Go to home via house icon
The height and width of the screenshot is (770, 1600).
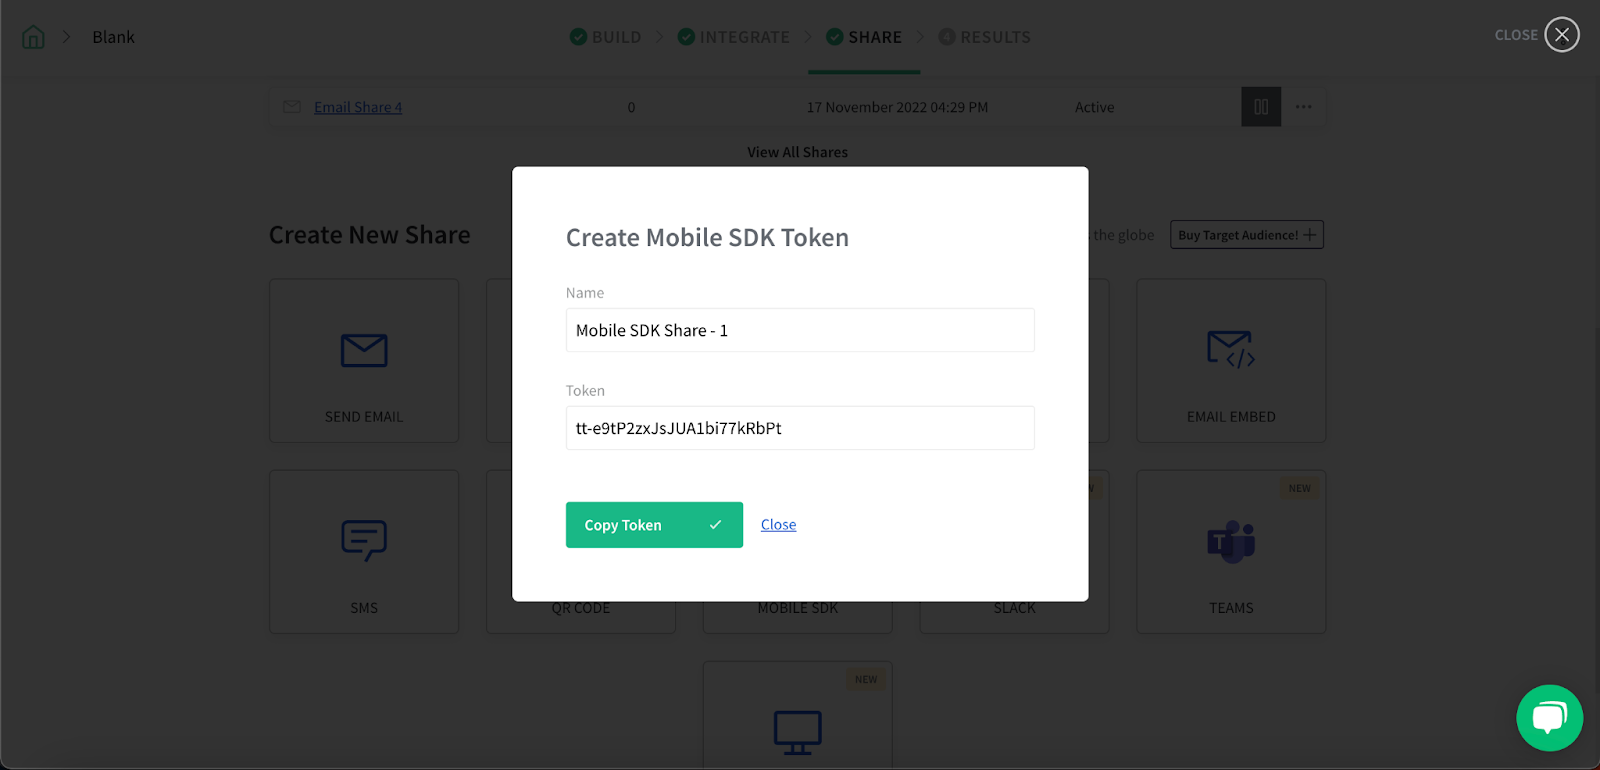pos(33,37)
